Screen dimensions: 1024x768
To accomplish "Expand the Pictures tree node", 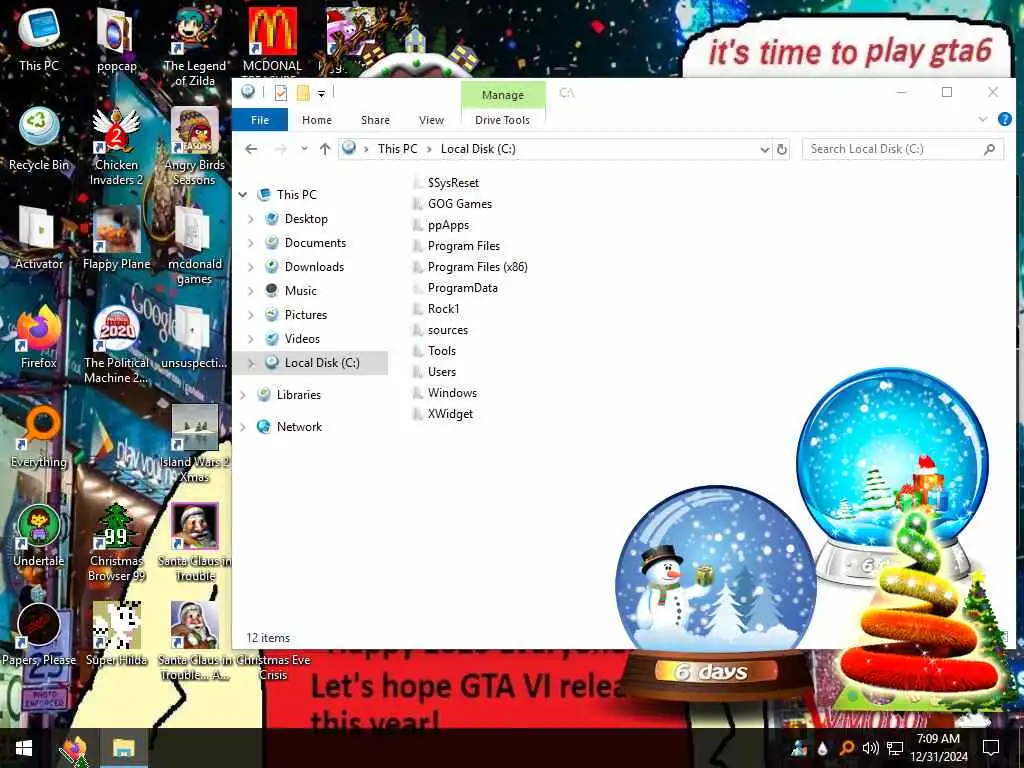I will pyautogui.click(x=251, y=315).
